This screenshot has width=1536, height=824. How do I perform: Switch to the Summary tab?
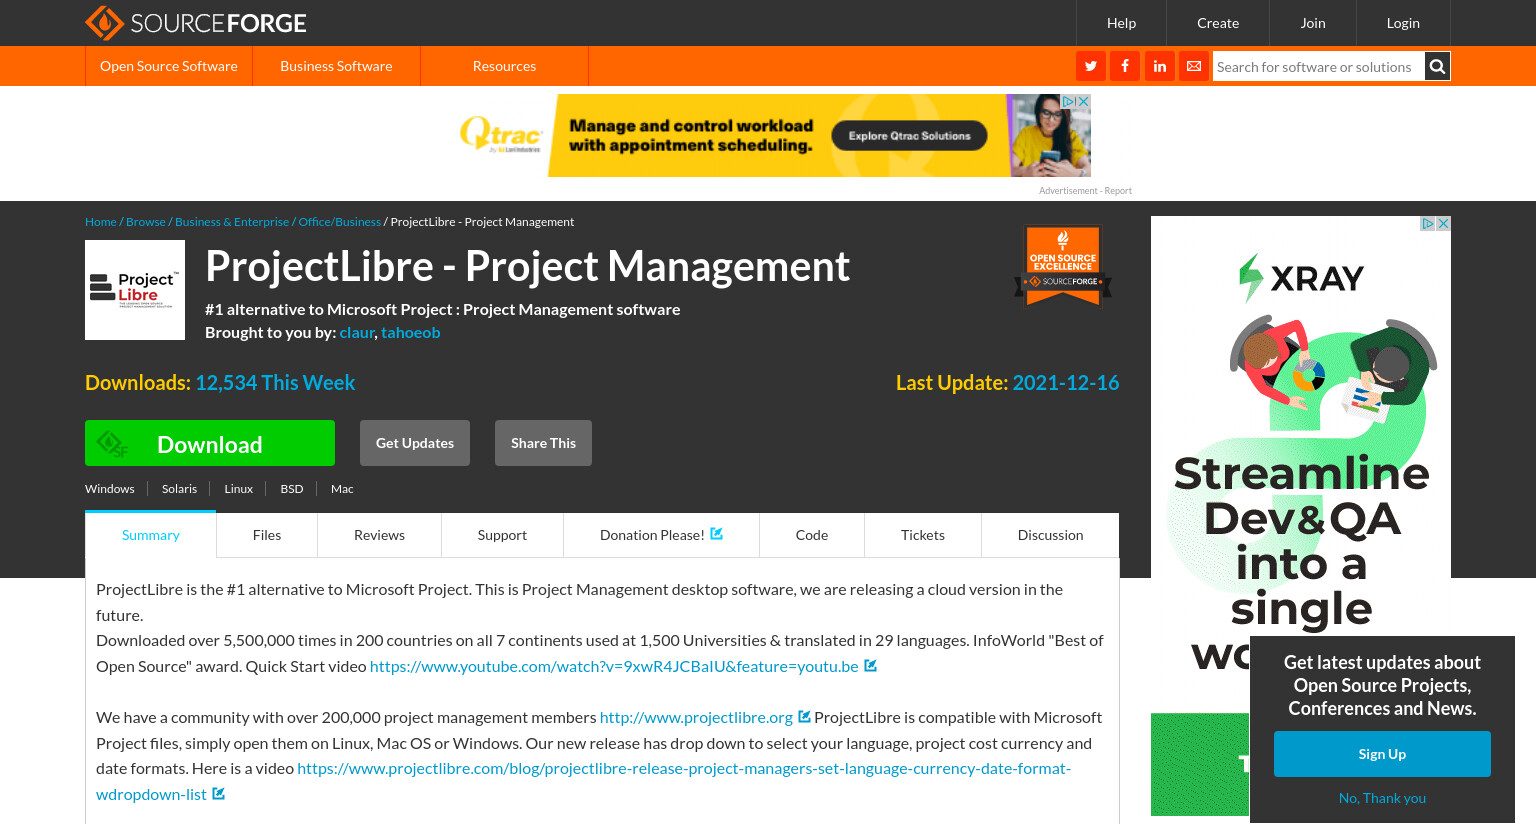[151, 535]
